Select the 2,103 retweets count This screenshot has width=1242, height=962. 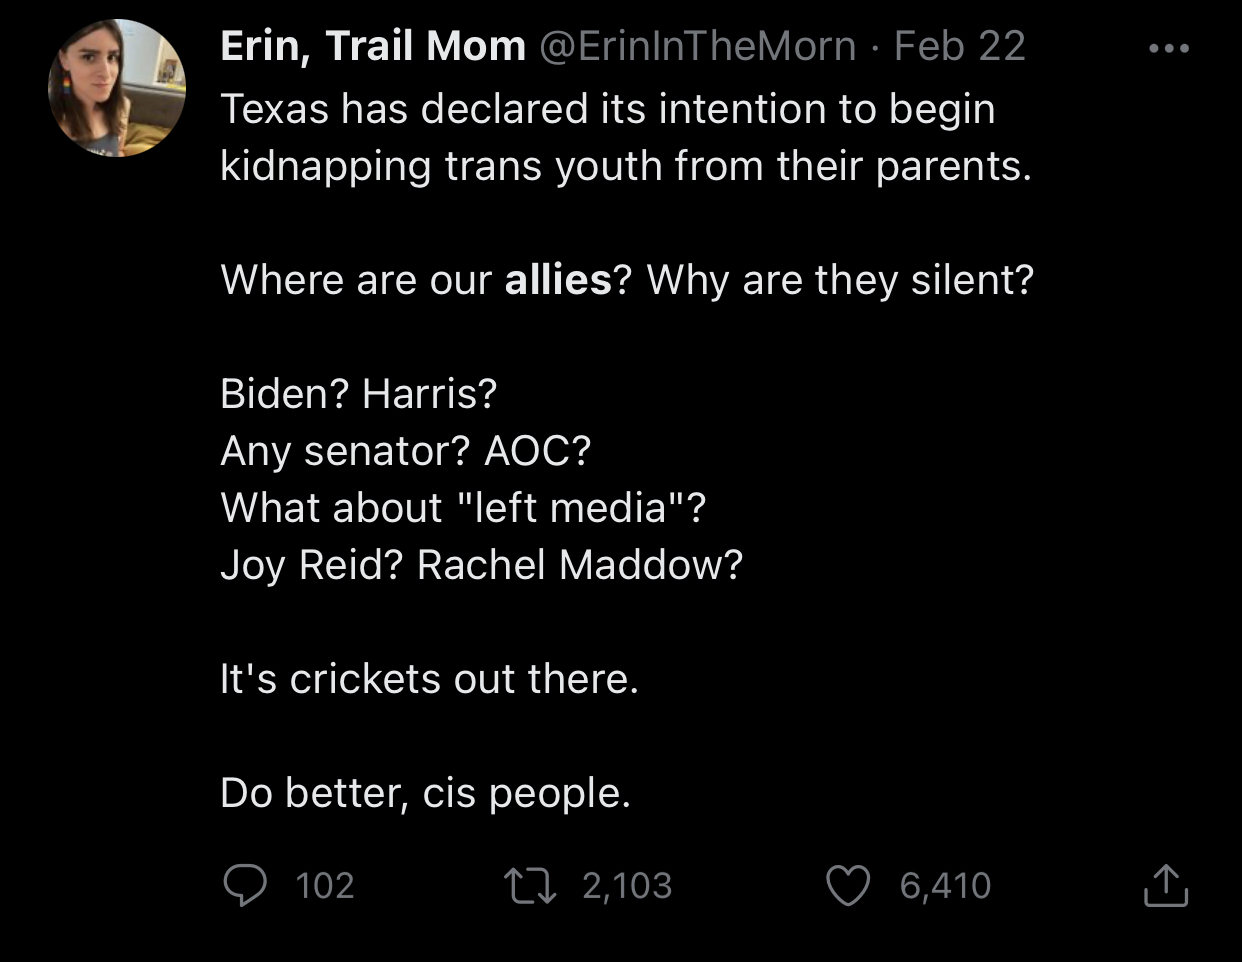point(627,886)
